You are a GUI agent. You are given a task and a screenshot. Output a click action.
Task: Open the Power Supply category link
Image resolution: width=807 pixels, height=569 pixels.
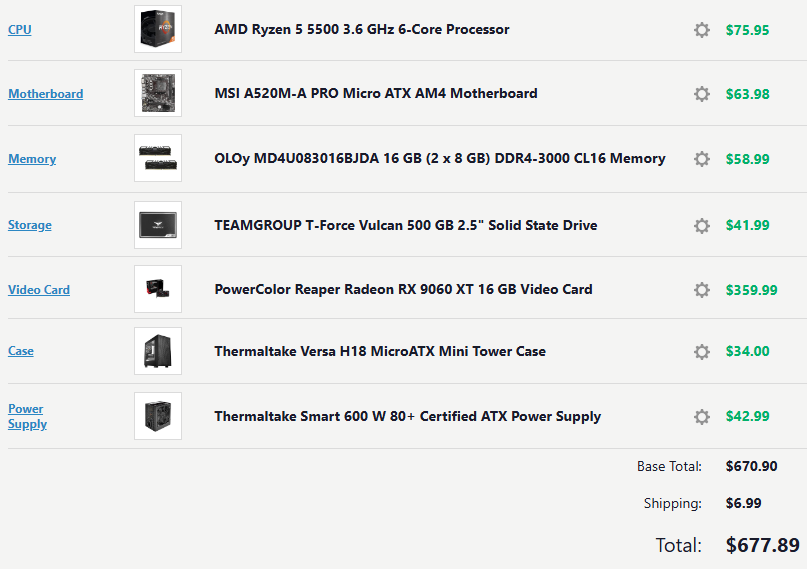pyautogui.click(x=27, y=416)
